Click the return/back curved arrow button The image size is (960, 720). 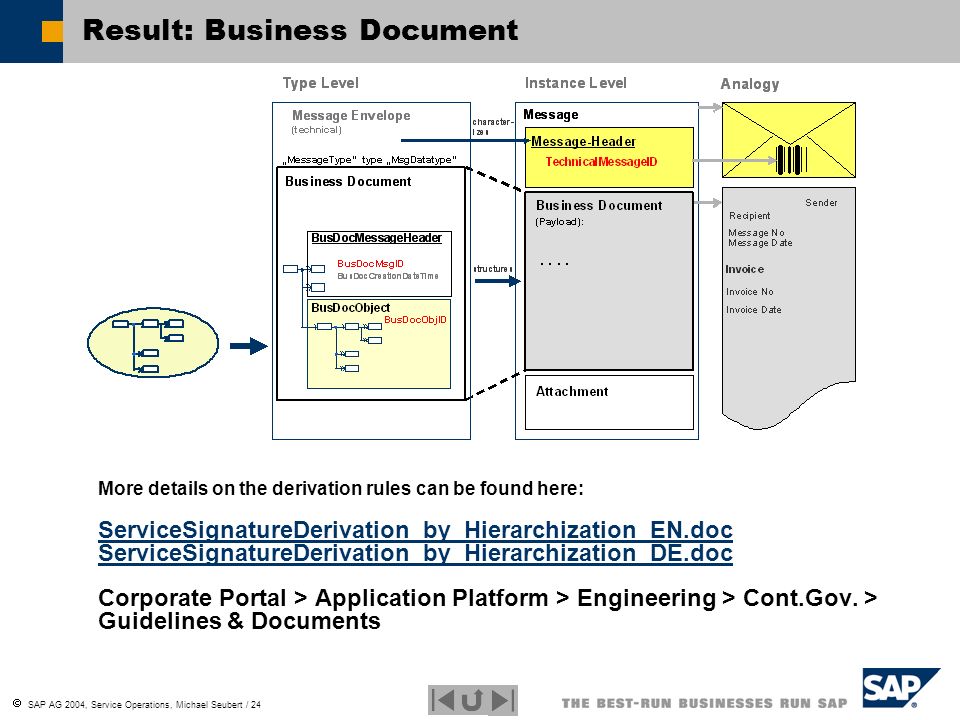(x=472, y=700)
